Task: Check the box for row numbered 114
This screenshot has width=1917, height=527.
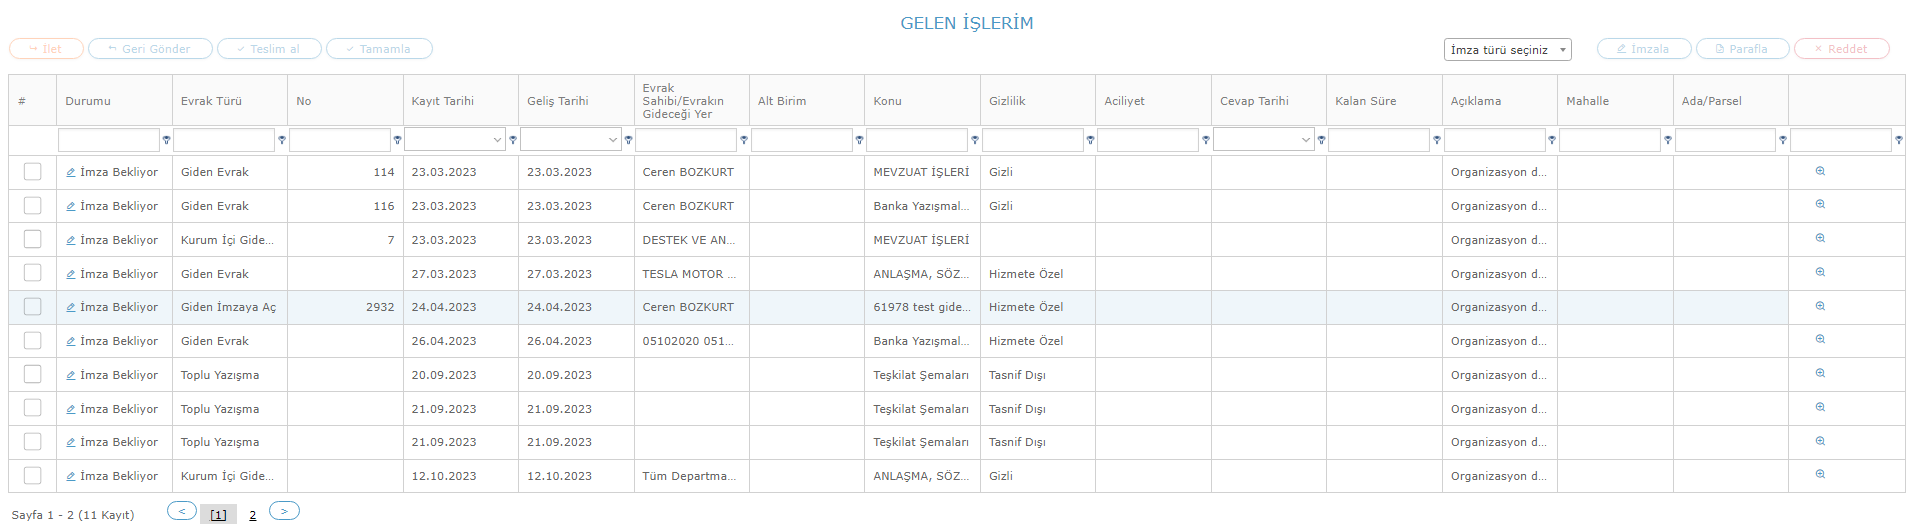Action: [x=33, y=172]
